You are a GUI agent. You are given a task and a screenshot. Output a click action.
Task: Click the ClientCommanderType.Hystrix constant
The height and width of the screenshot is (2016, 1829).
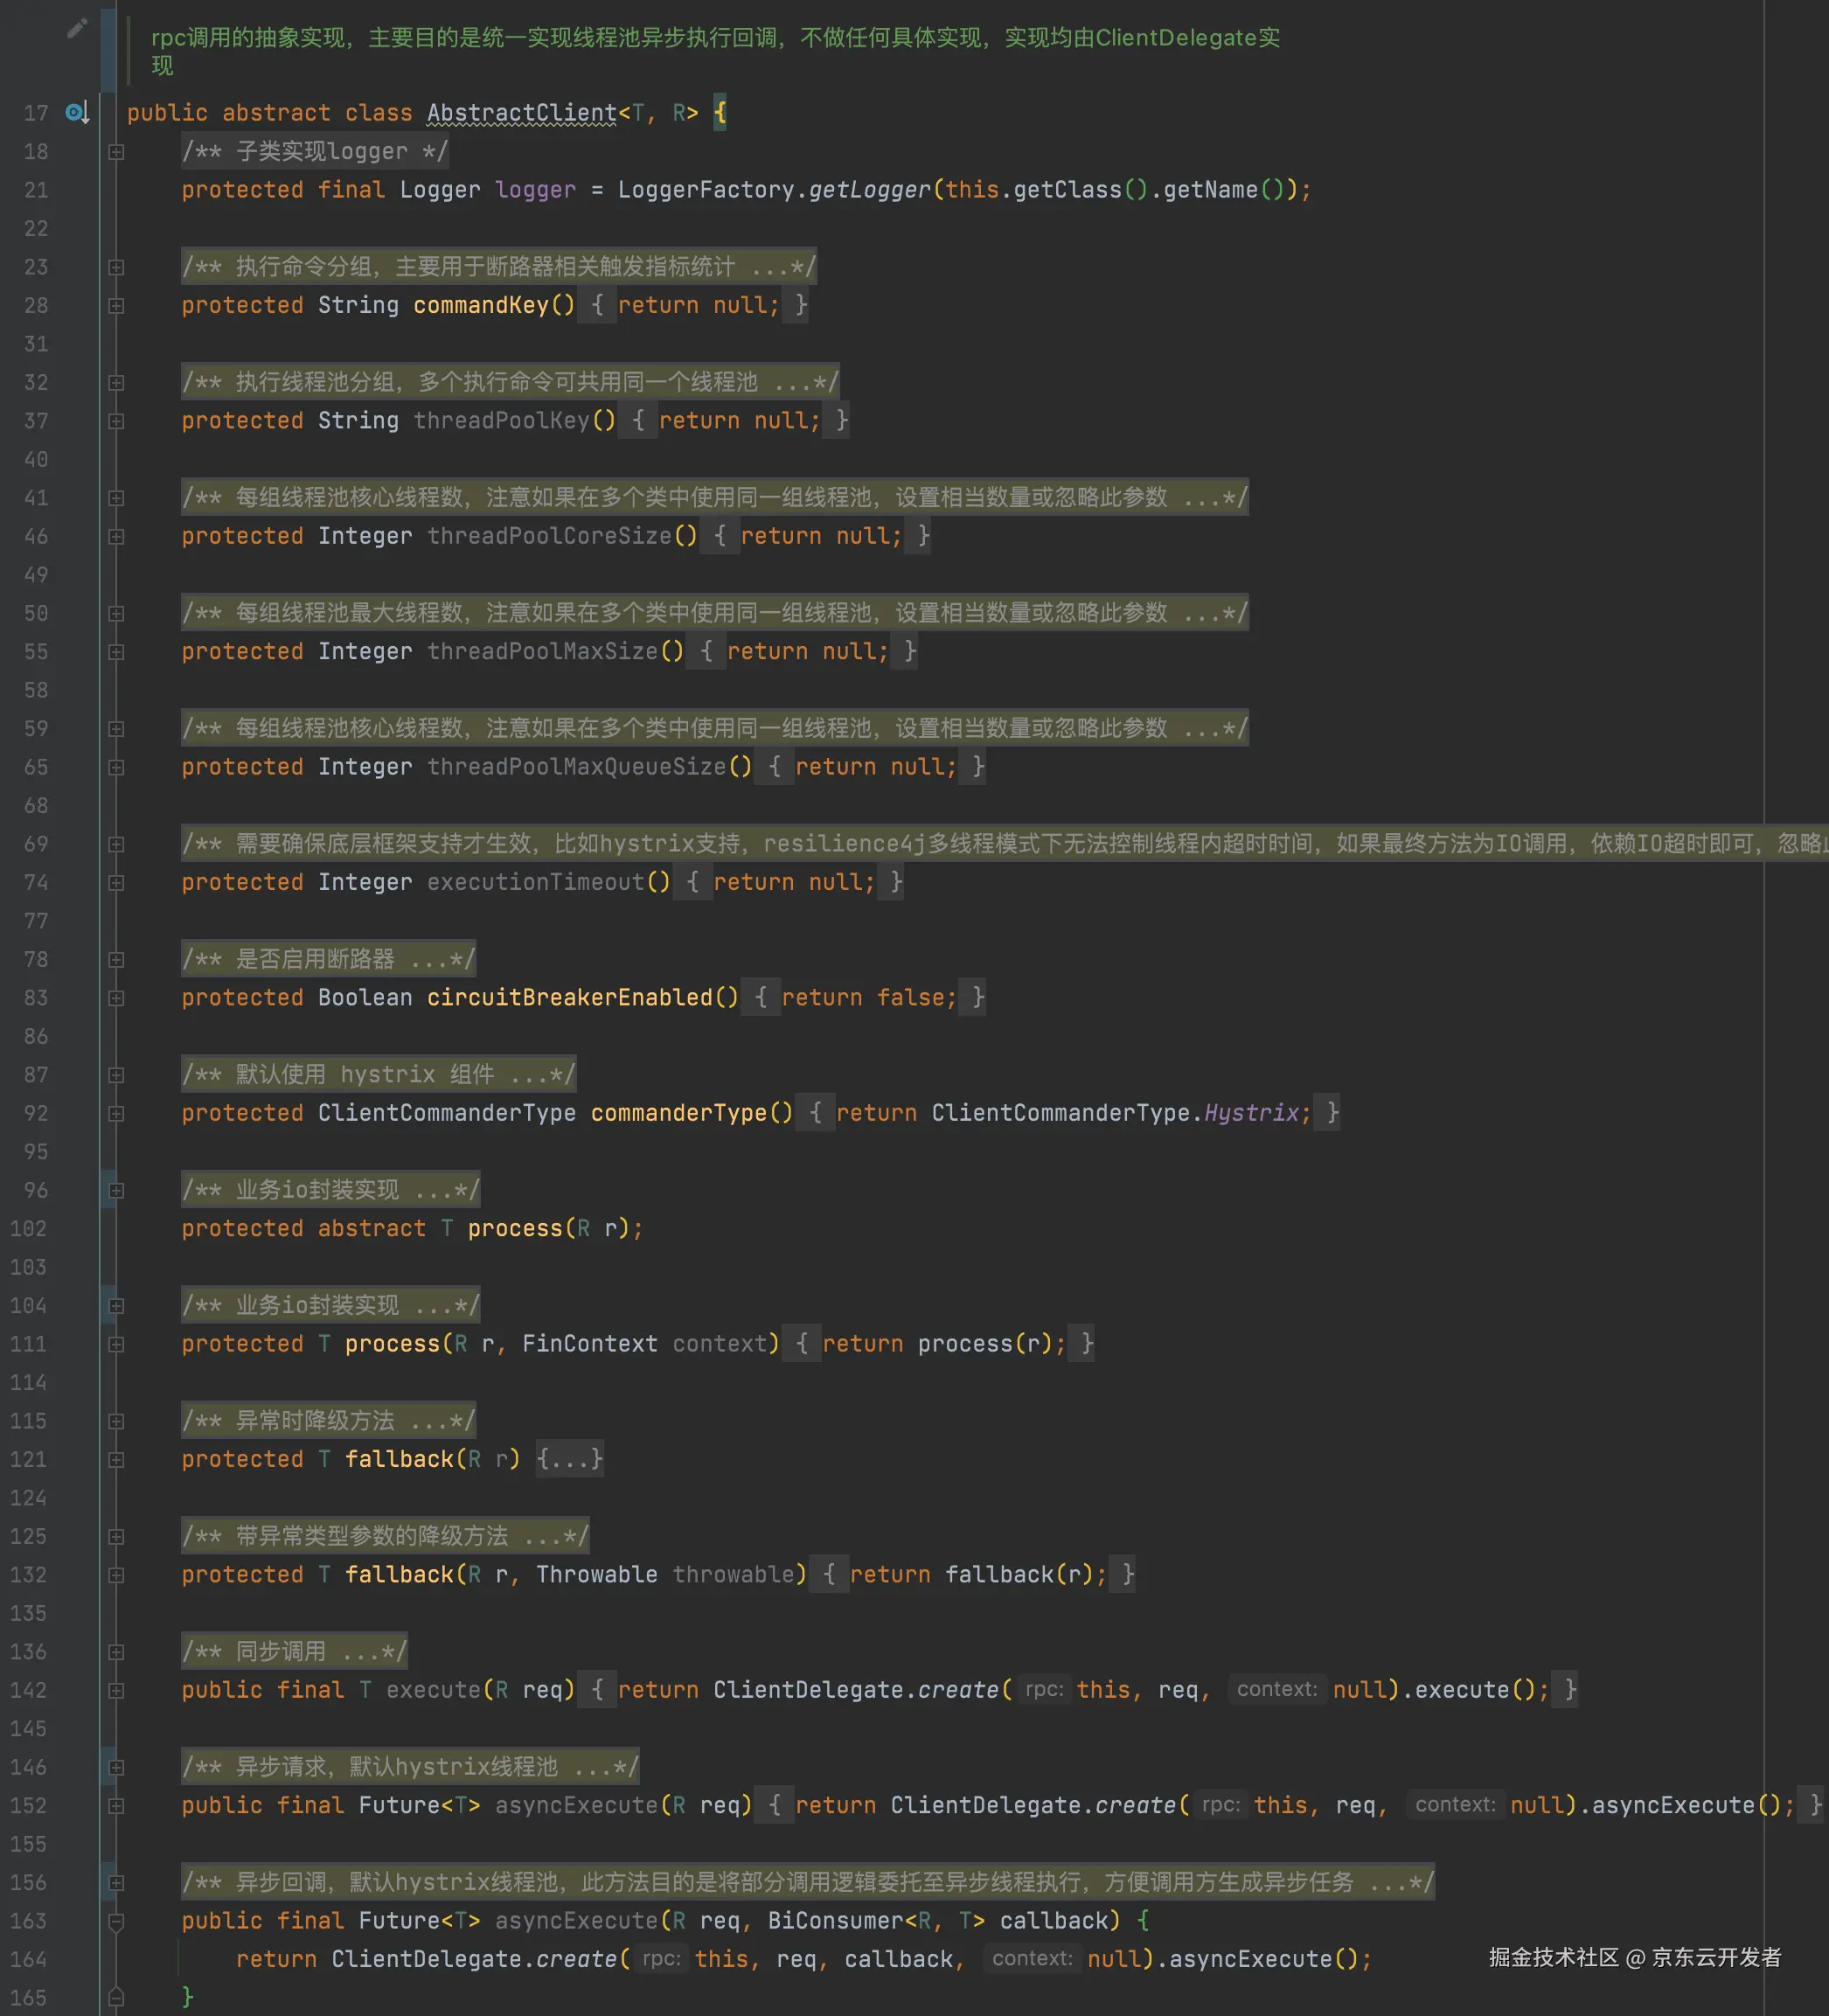point(1251,1113)
